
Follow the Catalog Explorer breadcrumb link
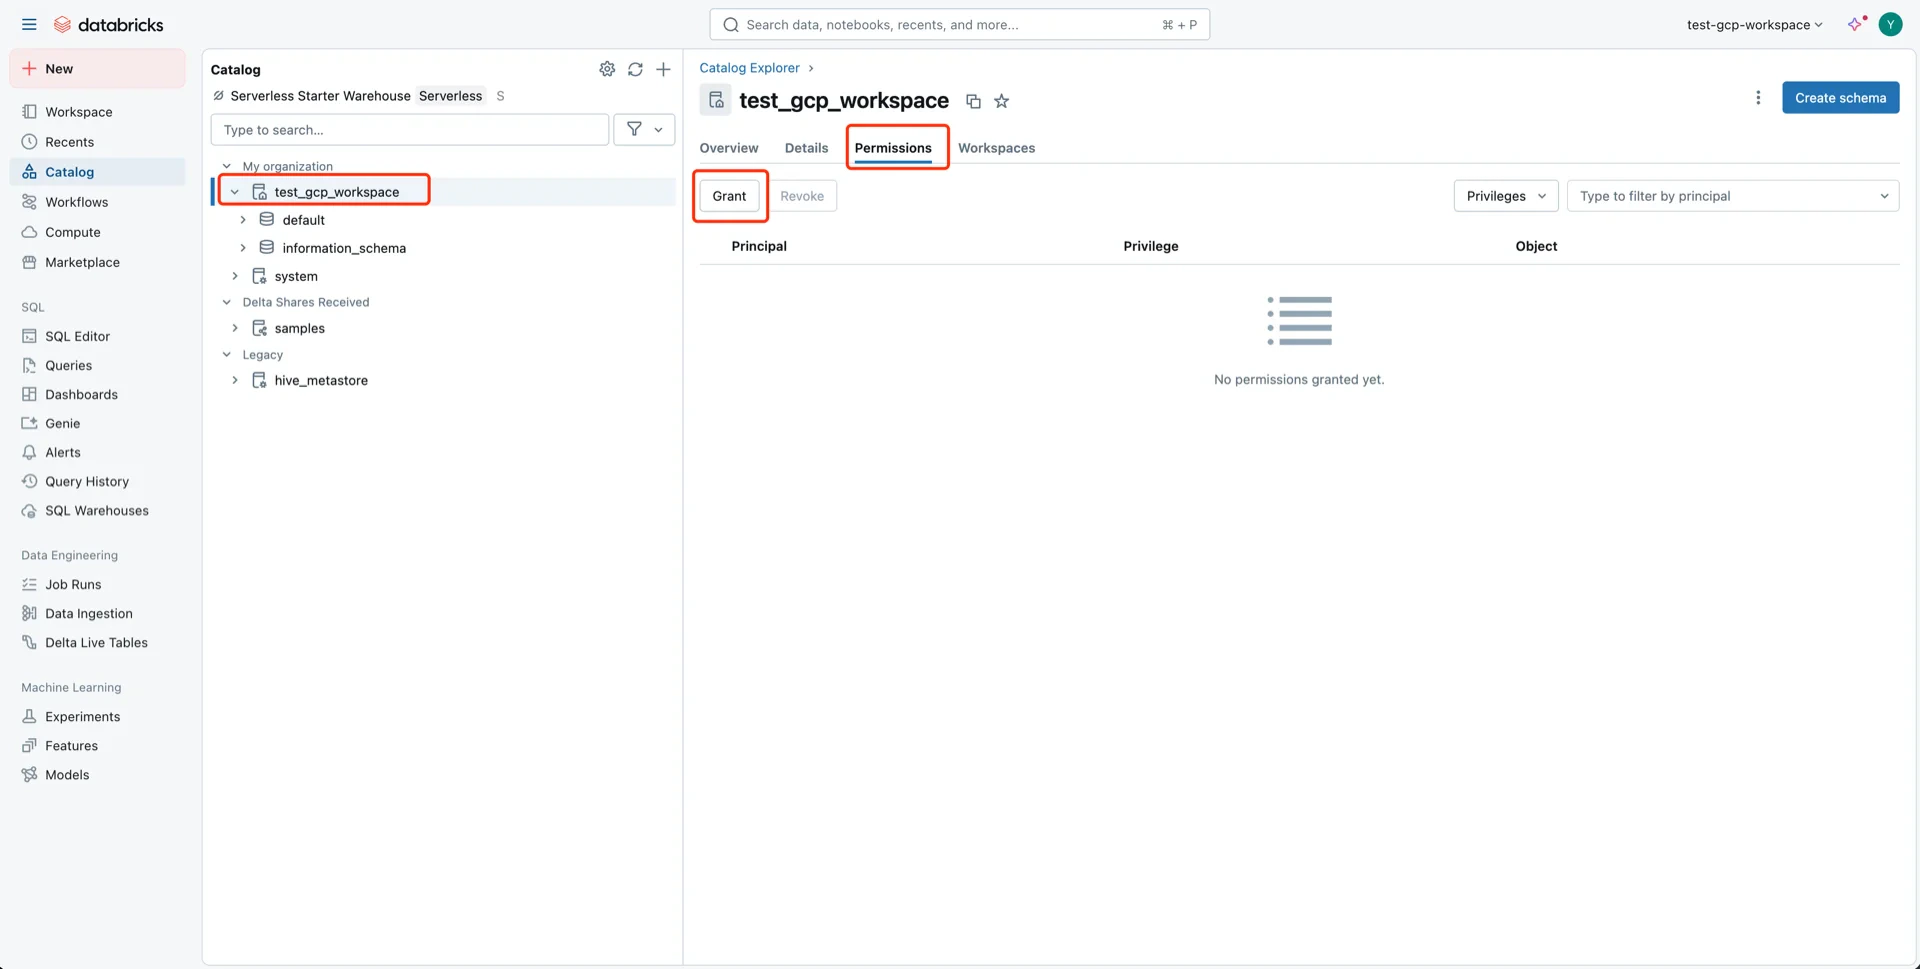tap(749, 68)
